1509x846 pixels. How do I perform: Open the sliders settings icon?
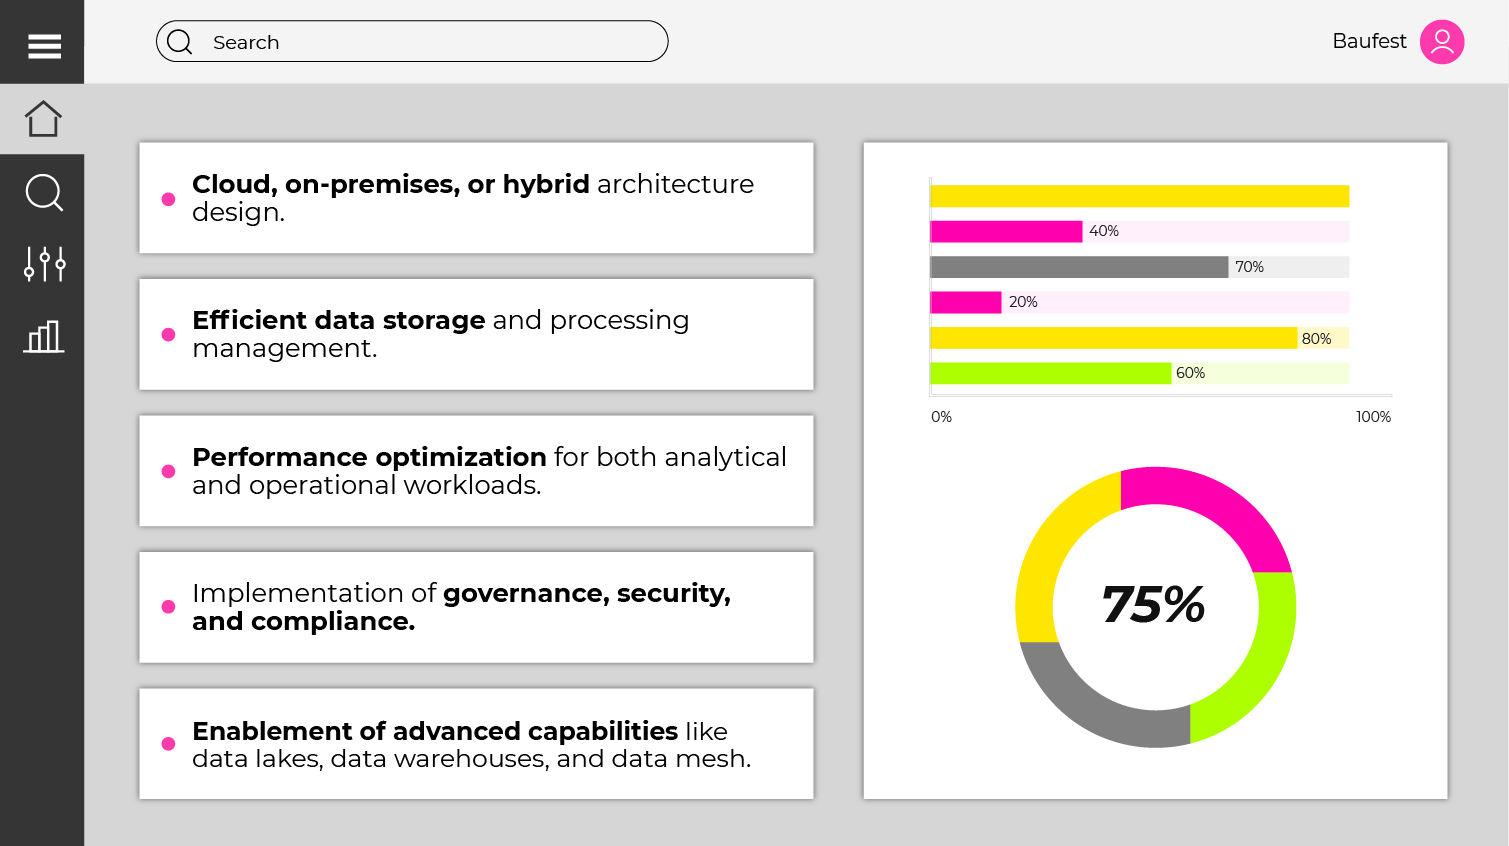pyautogui.click(x=44, y=264)
